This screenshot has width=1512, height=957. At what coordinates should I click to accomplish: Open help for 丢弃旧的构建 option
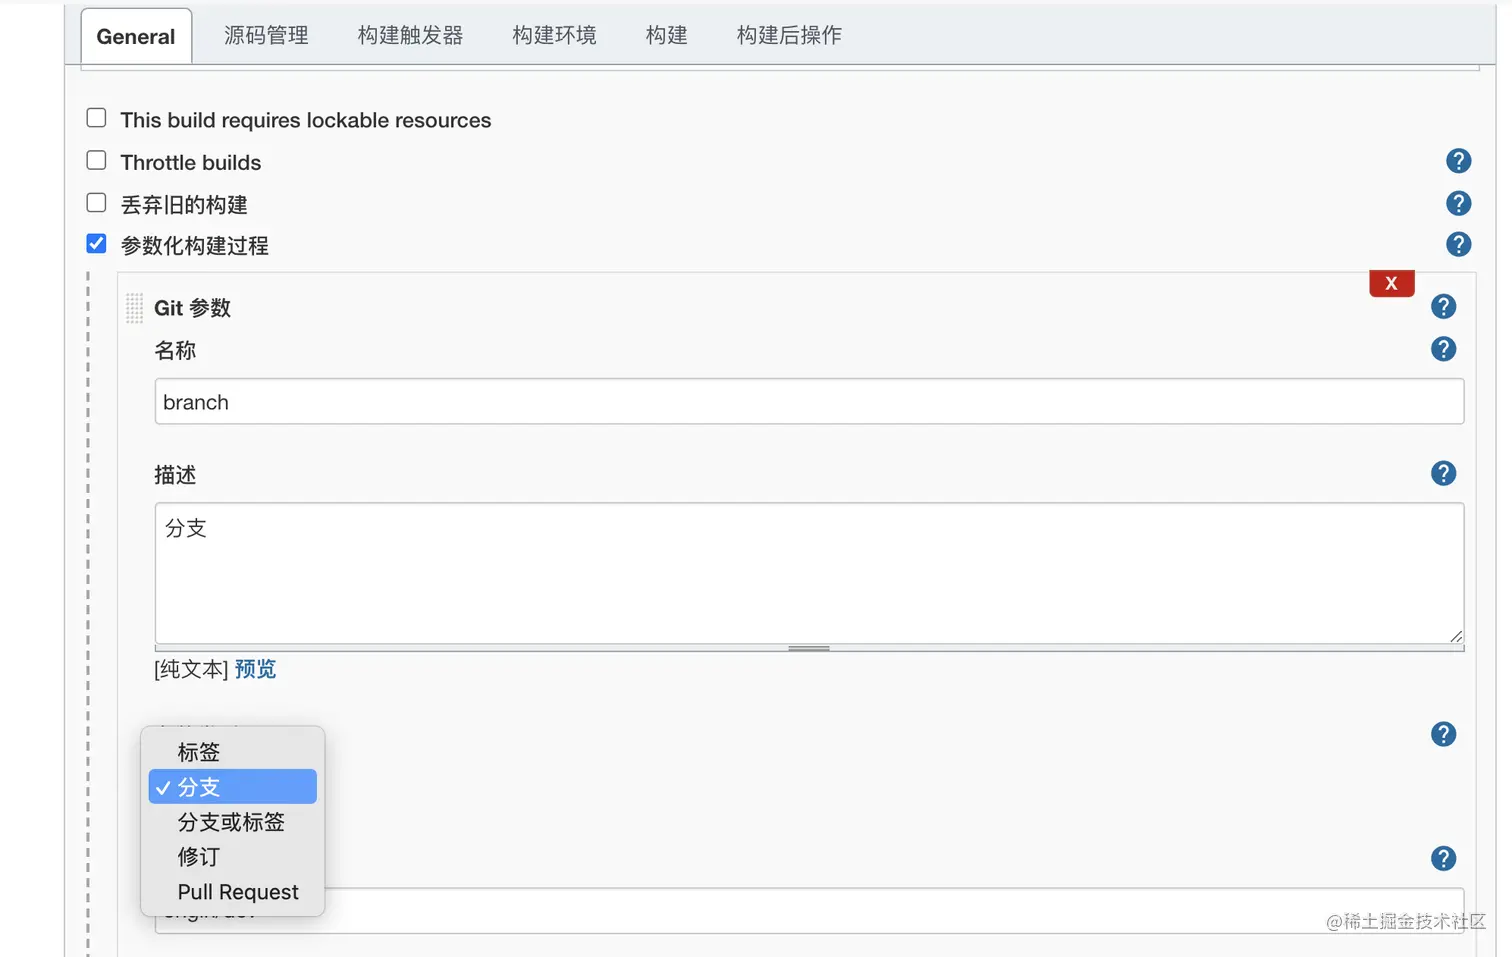coord(1458,203)
